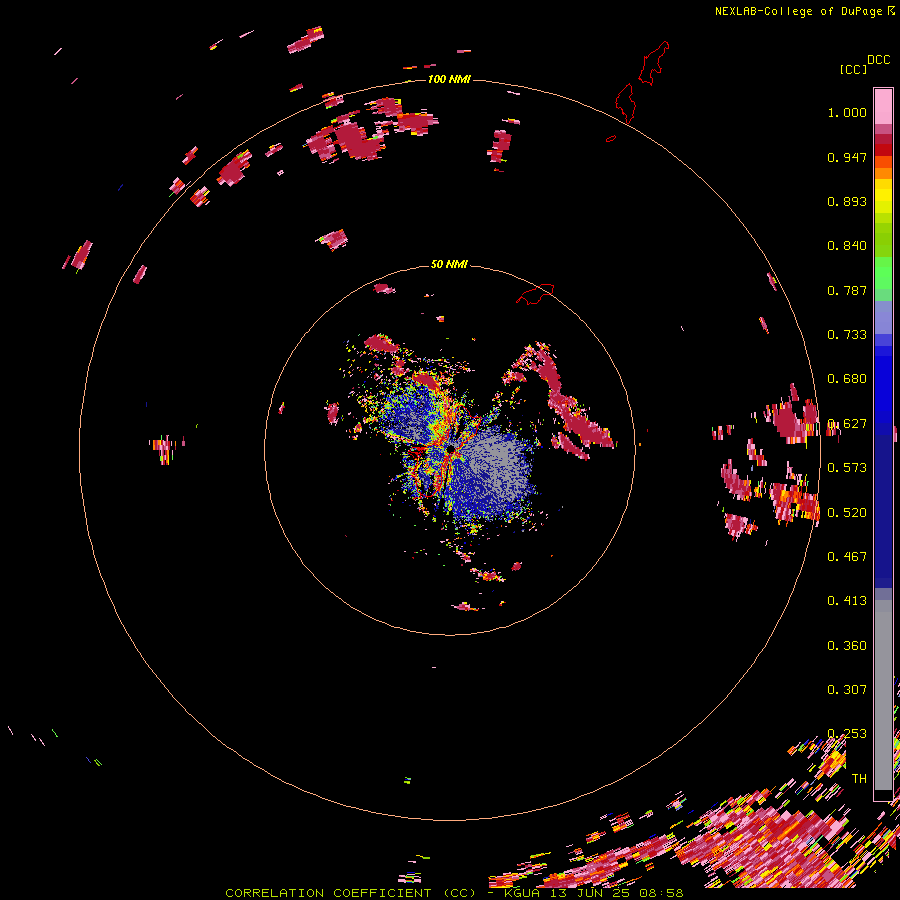Click the DCC label above the color scale
The height and width of the screenshot is (900, 900).
[879, 60]
